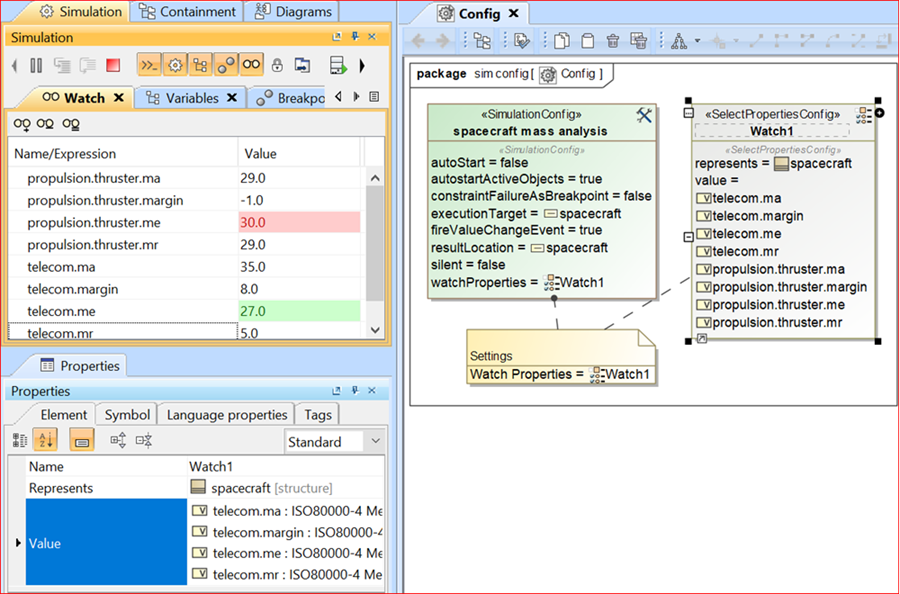Stop simulation with the red square button
Screen dimensions: 900x594
[113, 66]
